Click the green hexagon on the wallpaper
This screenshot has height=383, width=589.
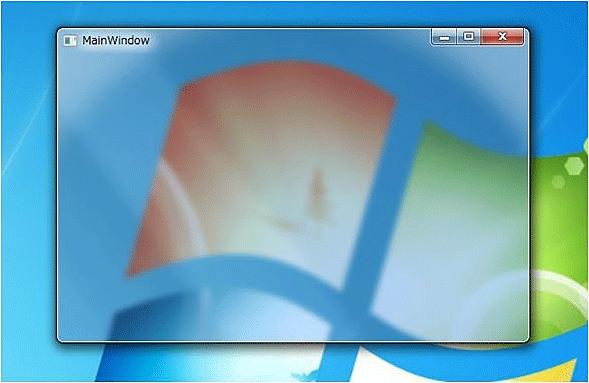point(574,166)
